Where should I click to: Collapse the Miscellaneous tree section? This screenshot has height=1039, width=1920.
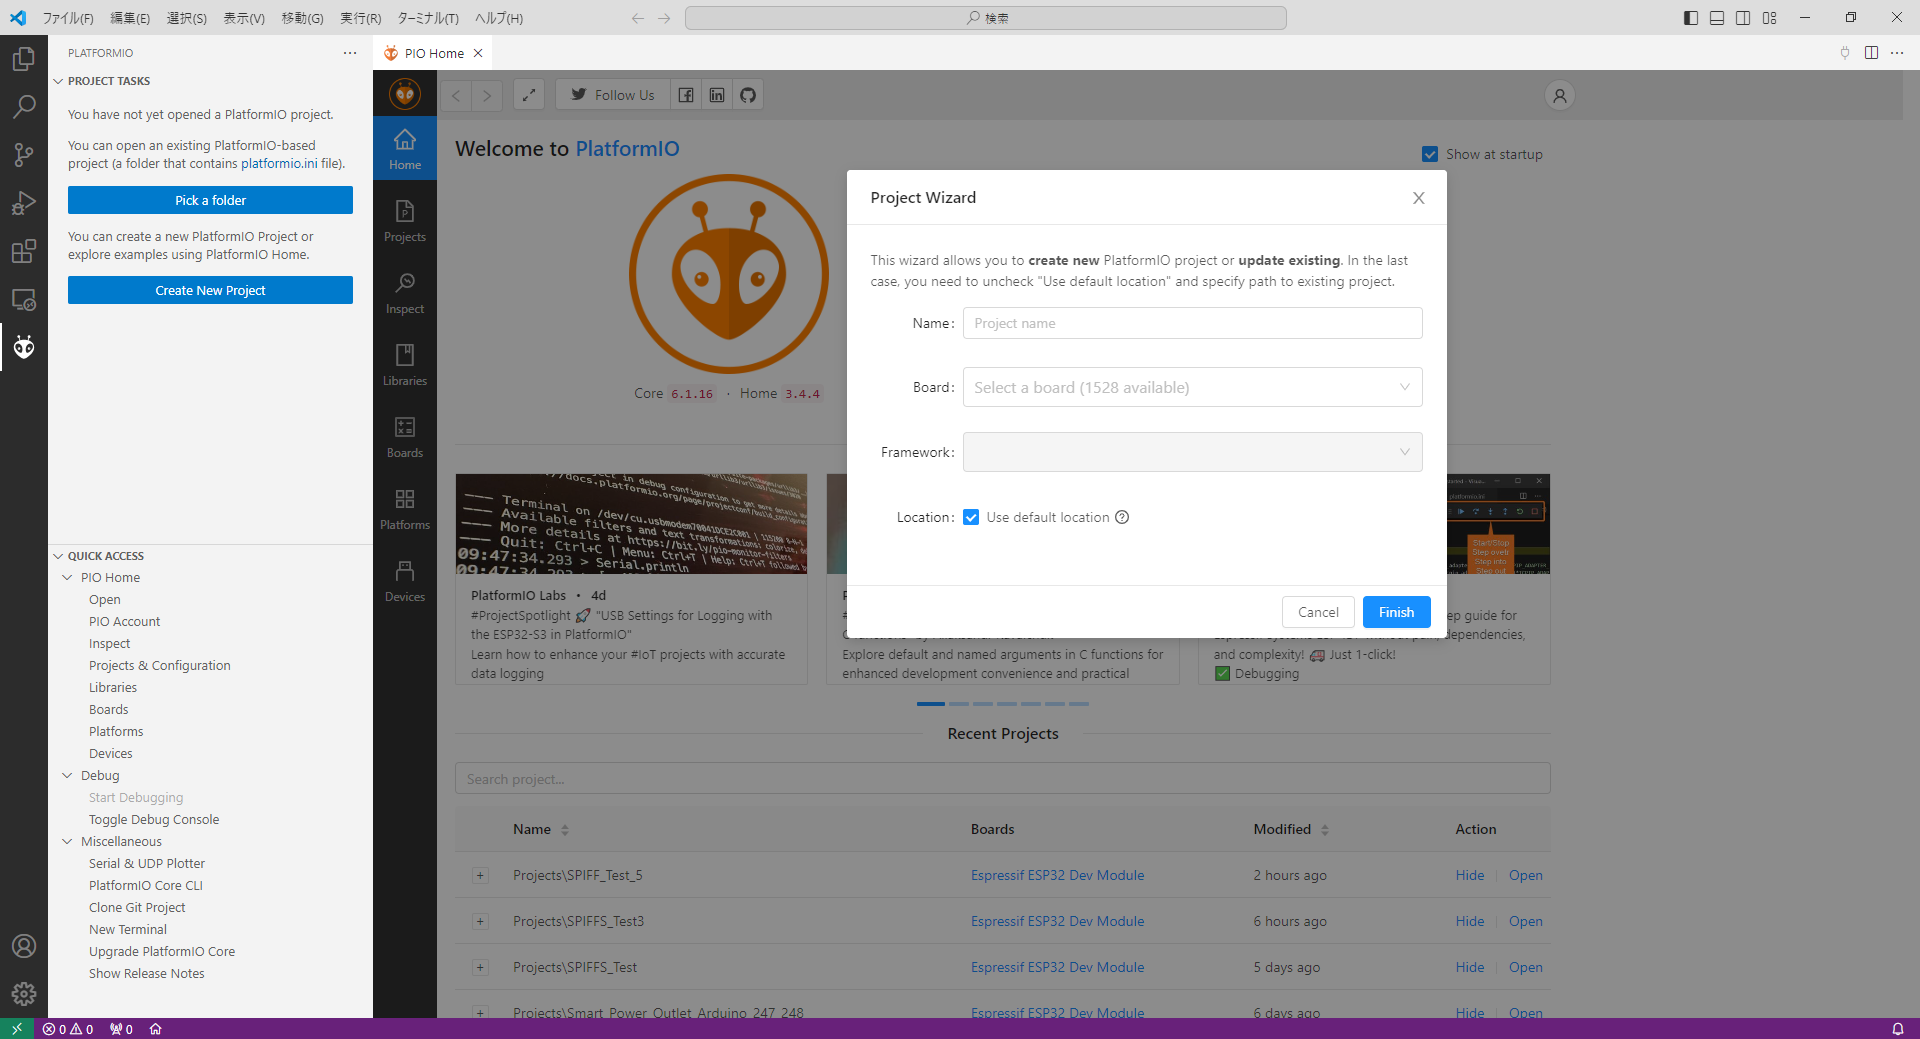click(x=67, y=841)
